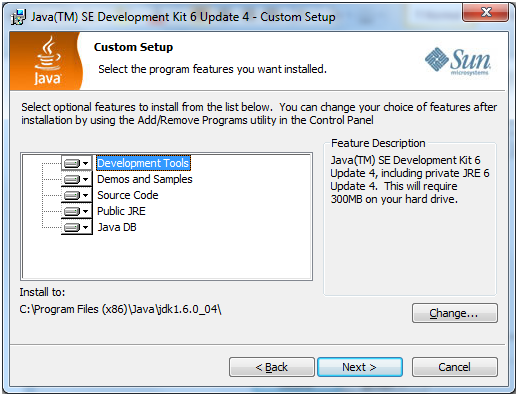
Task: Go to the next setup step
Action: (360, 367)
